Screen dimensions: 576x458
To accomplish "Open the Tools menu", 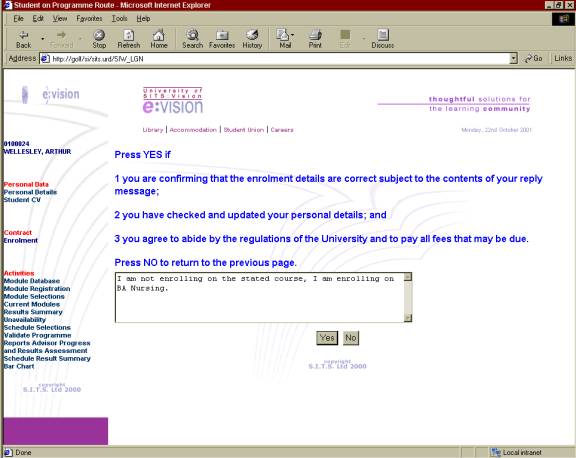I will point(119,18).
